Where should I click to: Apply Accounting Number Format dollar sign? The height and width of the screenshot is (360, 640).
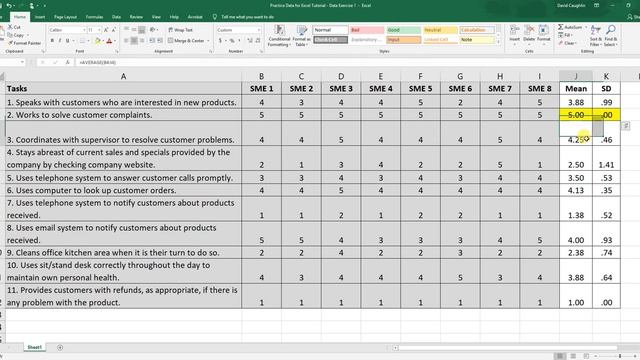(220, 41)
